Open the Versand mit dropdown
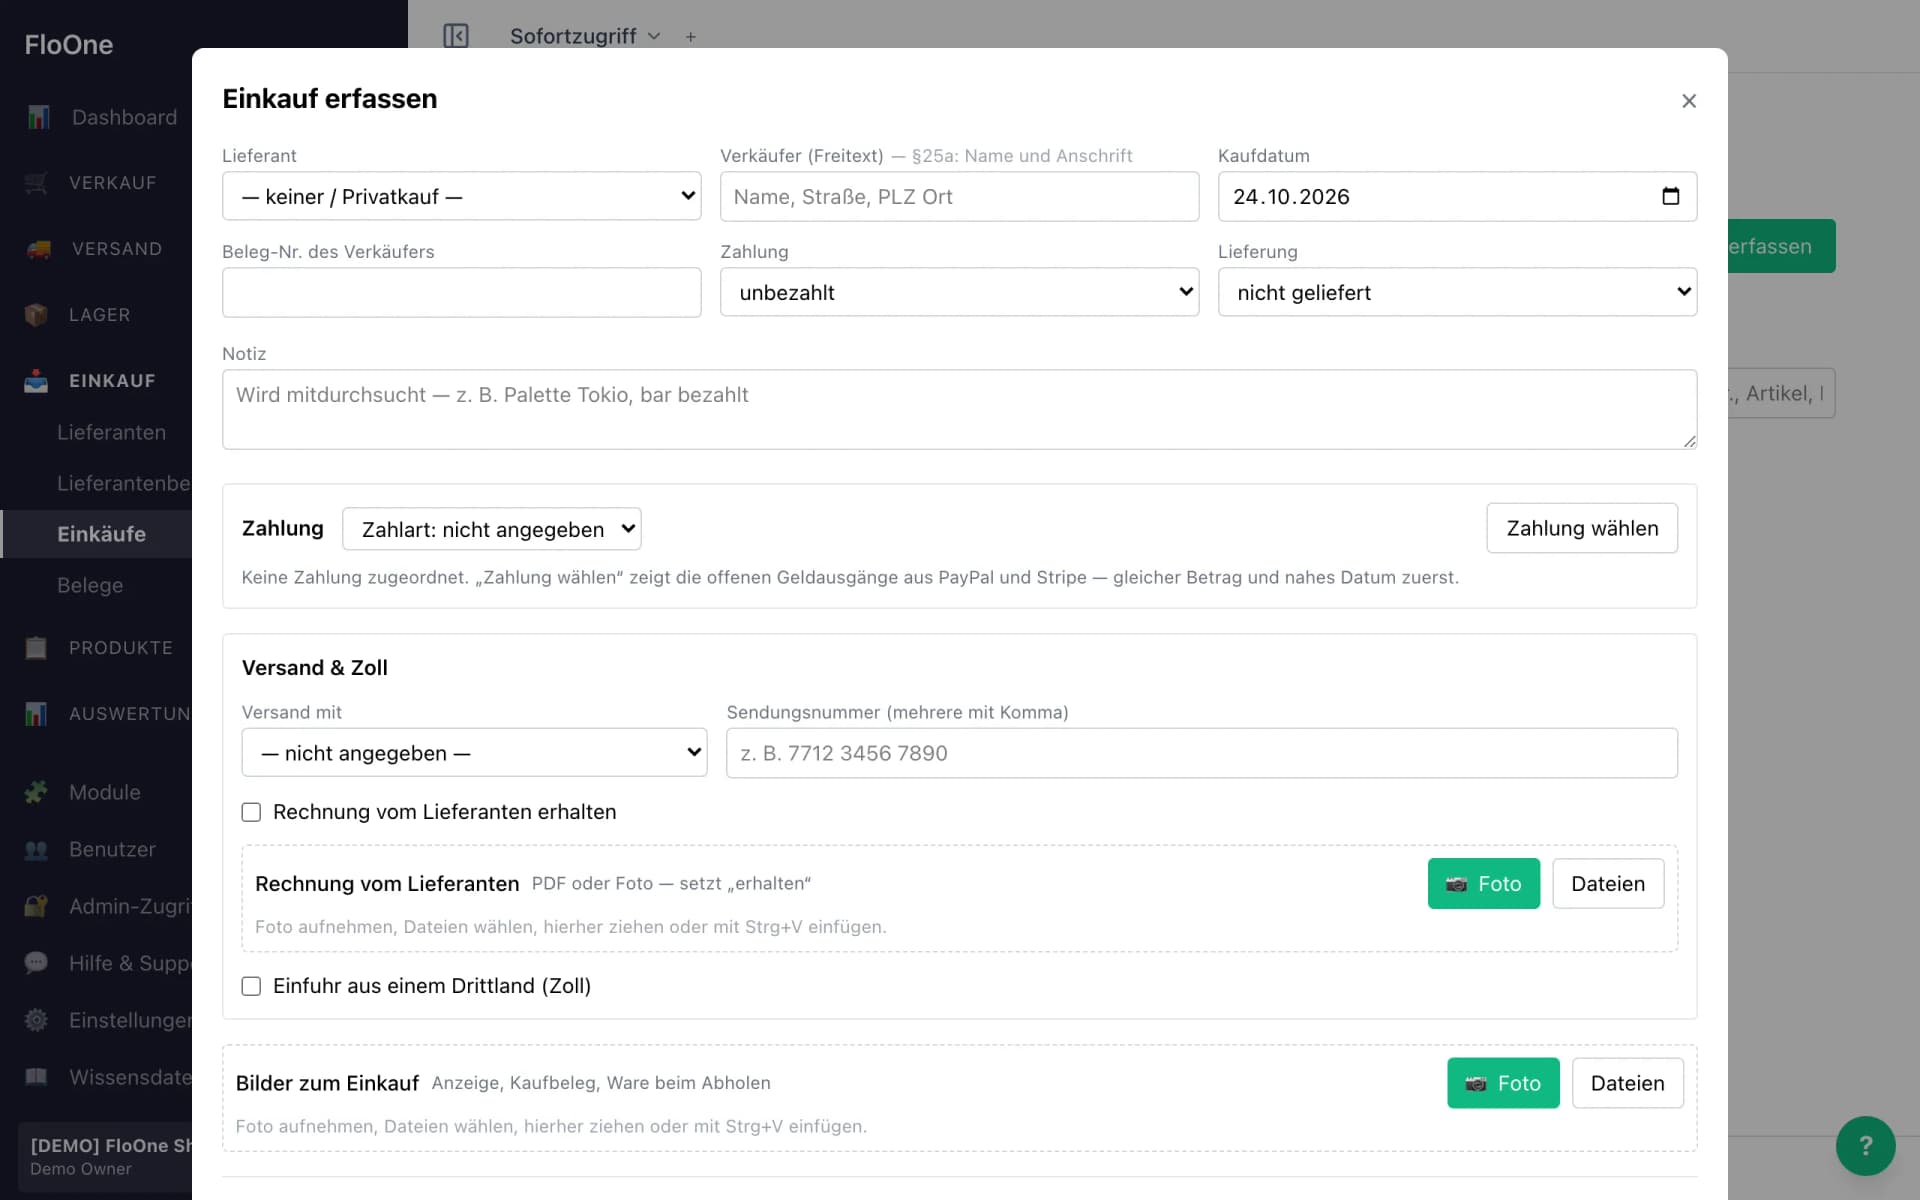Viewport: 1920px width, 1200px height. (474, 753)
